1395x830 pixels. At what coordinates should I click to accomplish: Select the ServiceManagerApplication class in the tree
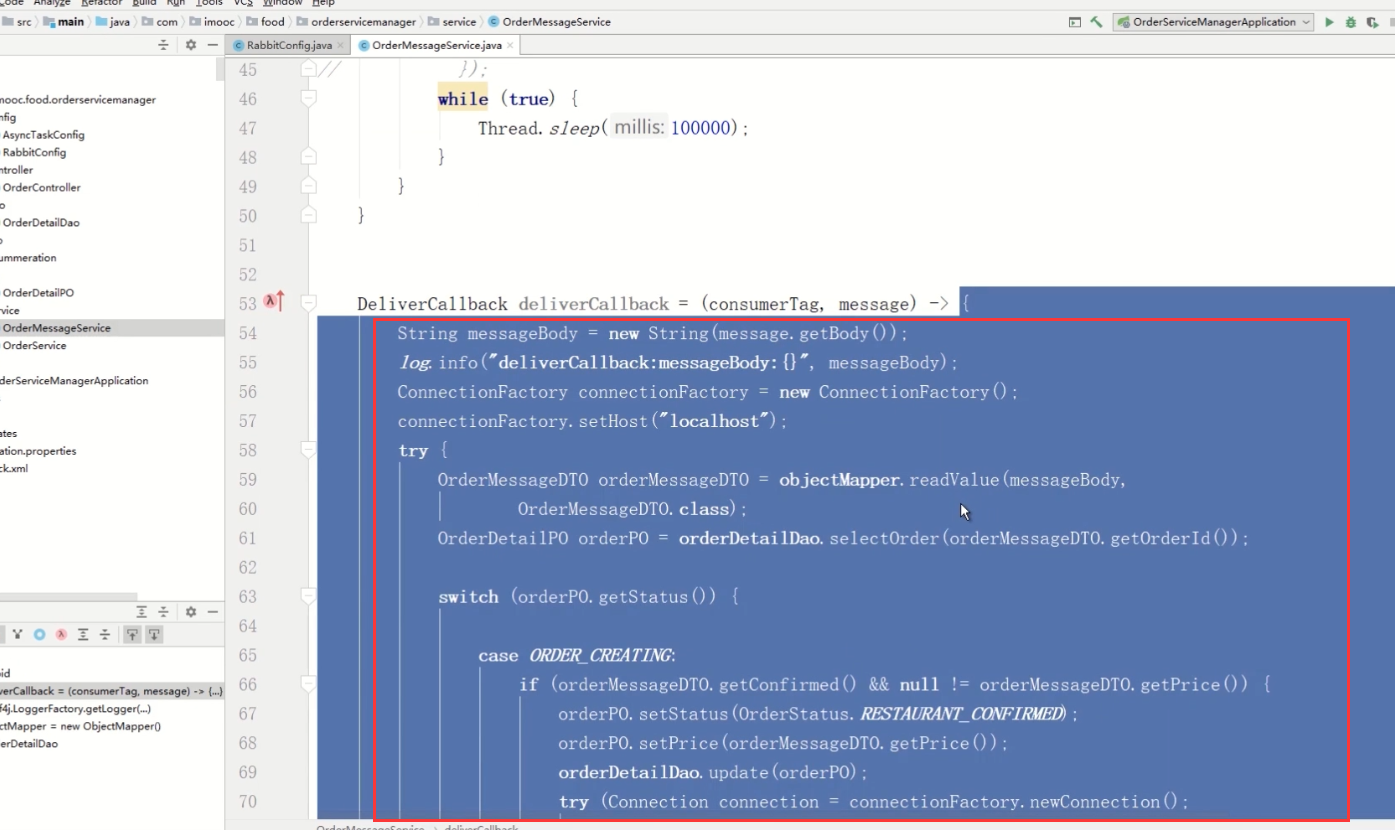[x=74, y=380]
